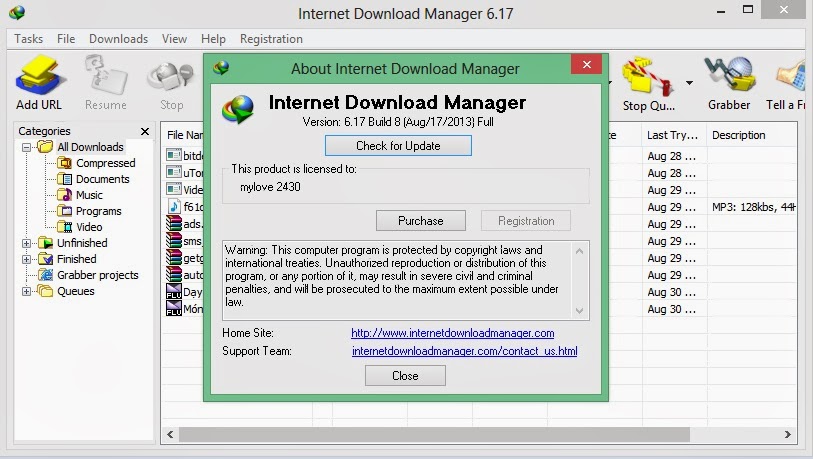Close About dialog with red X
This screenshot has height=459, width=813.
click(586, 64)
